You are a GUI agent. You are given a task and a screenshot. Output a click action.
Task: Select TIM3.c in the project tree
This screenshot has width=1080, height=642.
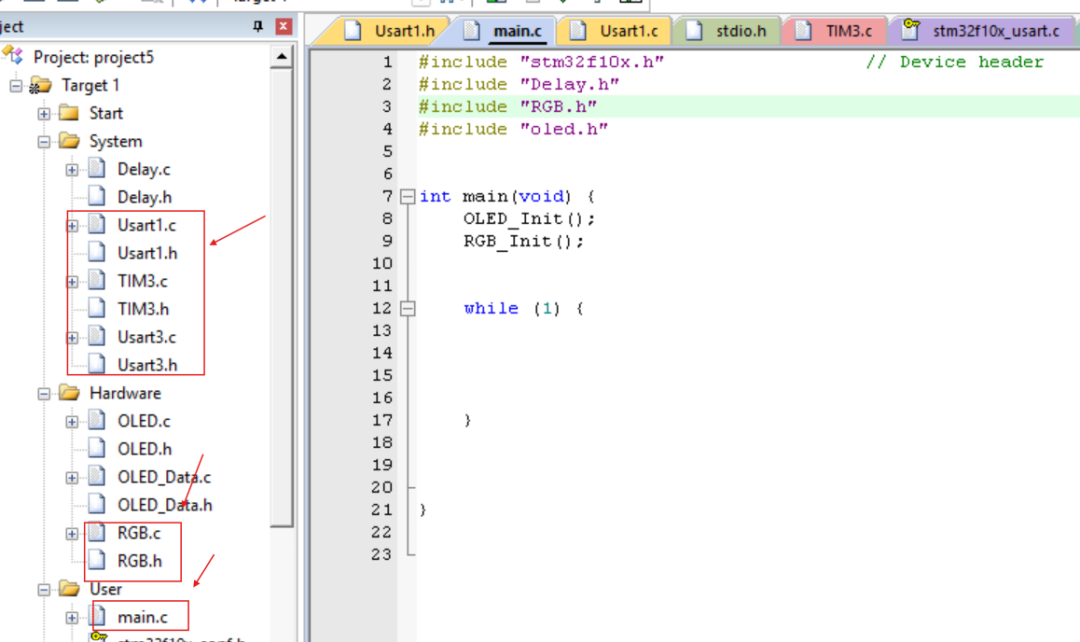click(142, 281)
